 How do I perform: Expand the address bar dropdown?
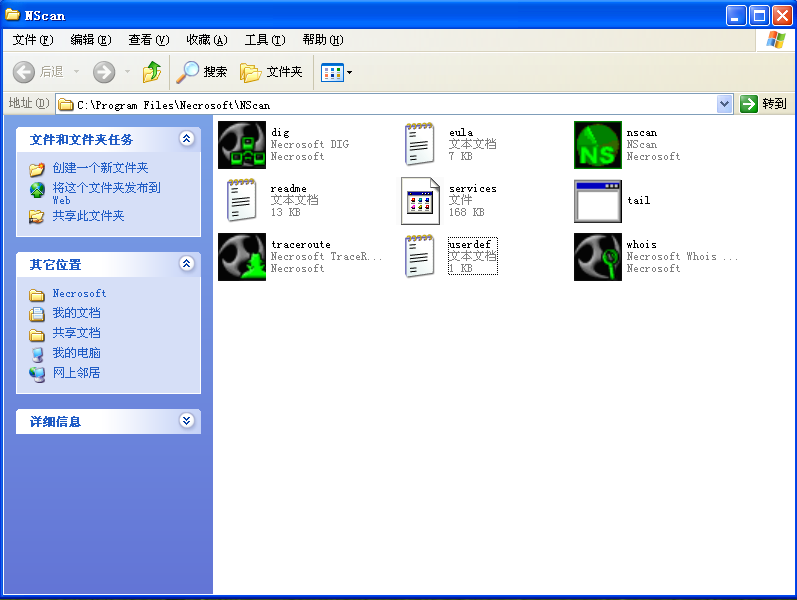pos(724,104)
